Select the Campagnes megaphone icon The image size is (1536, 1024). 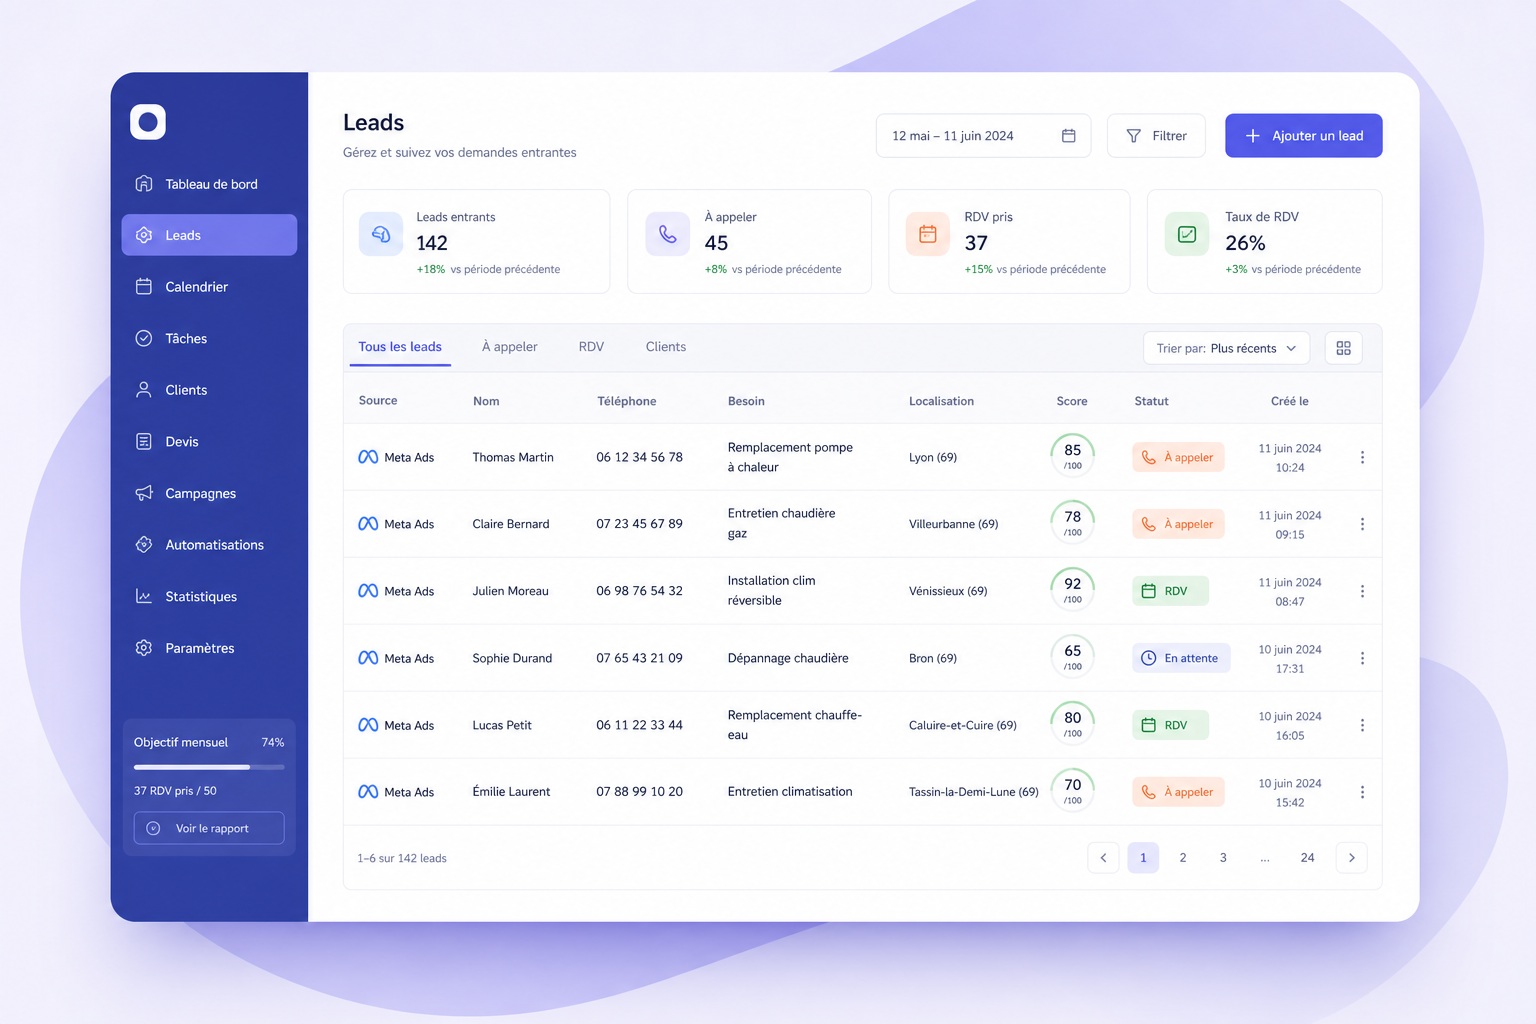click(x=144, y=493)
